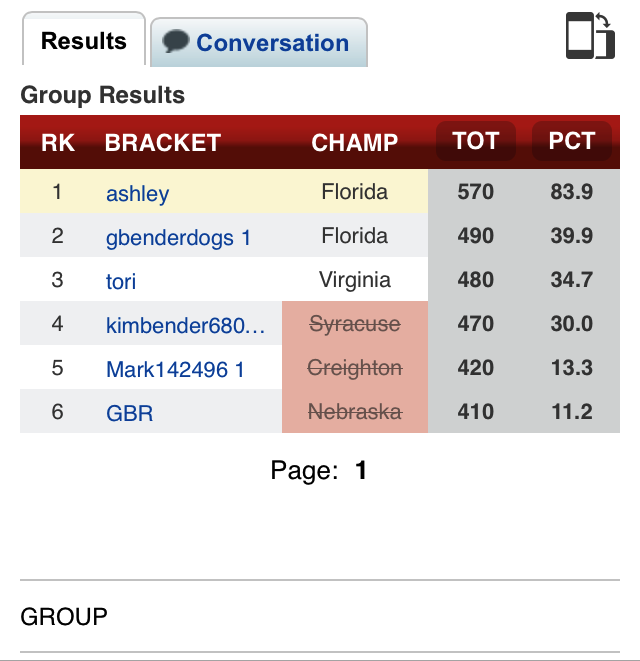The width and height of the screenshot is (640, 661).
Task: Sort by the PCT column header
Action: coord(571,141)
